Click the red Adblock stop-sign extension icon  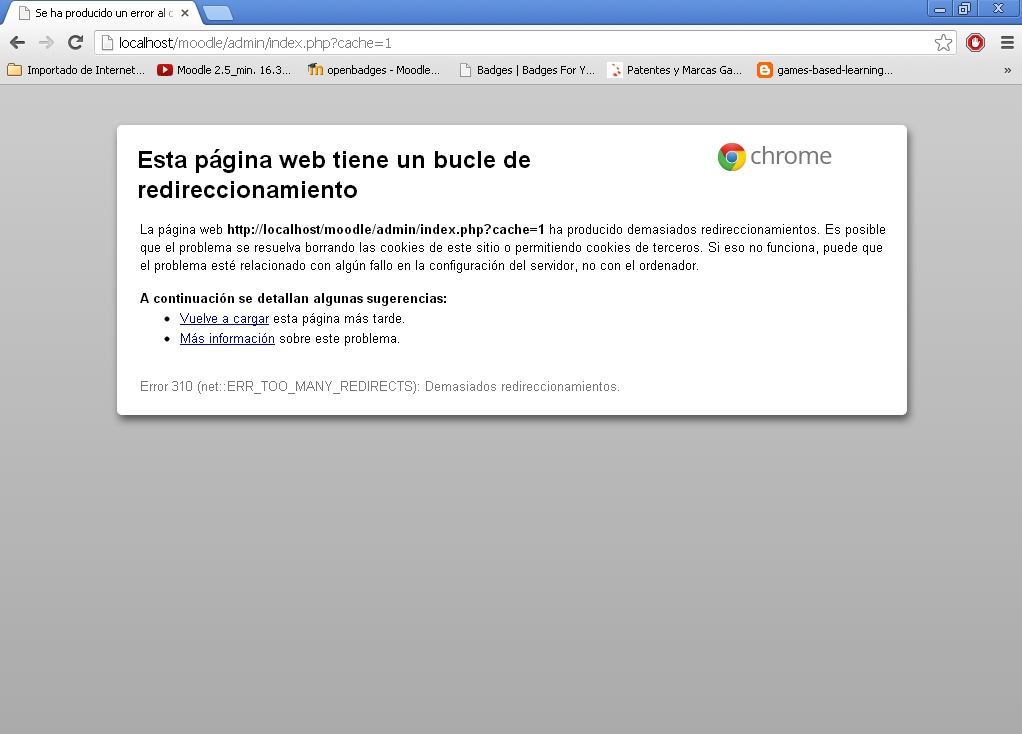point(975,42)
